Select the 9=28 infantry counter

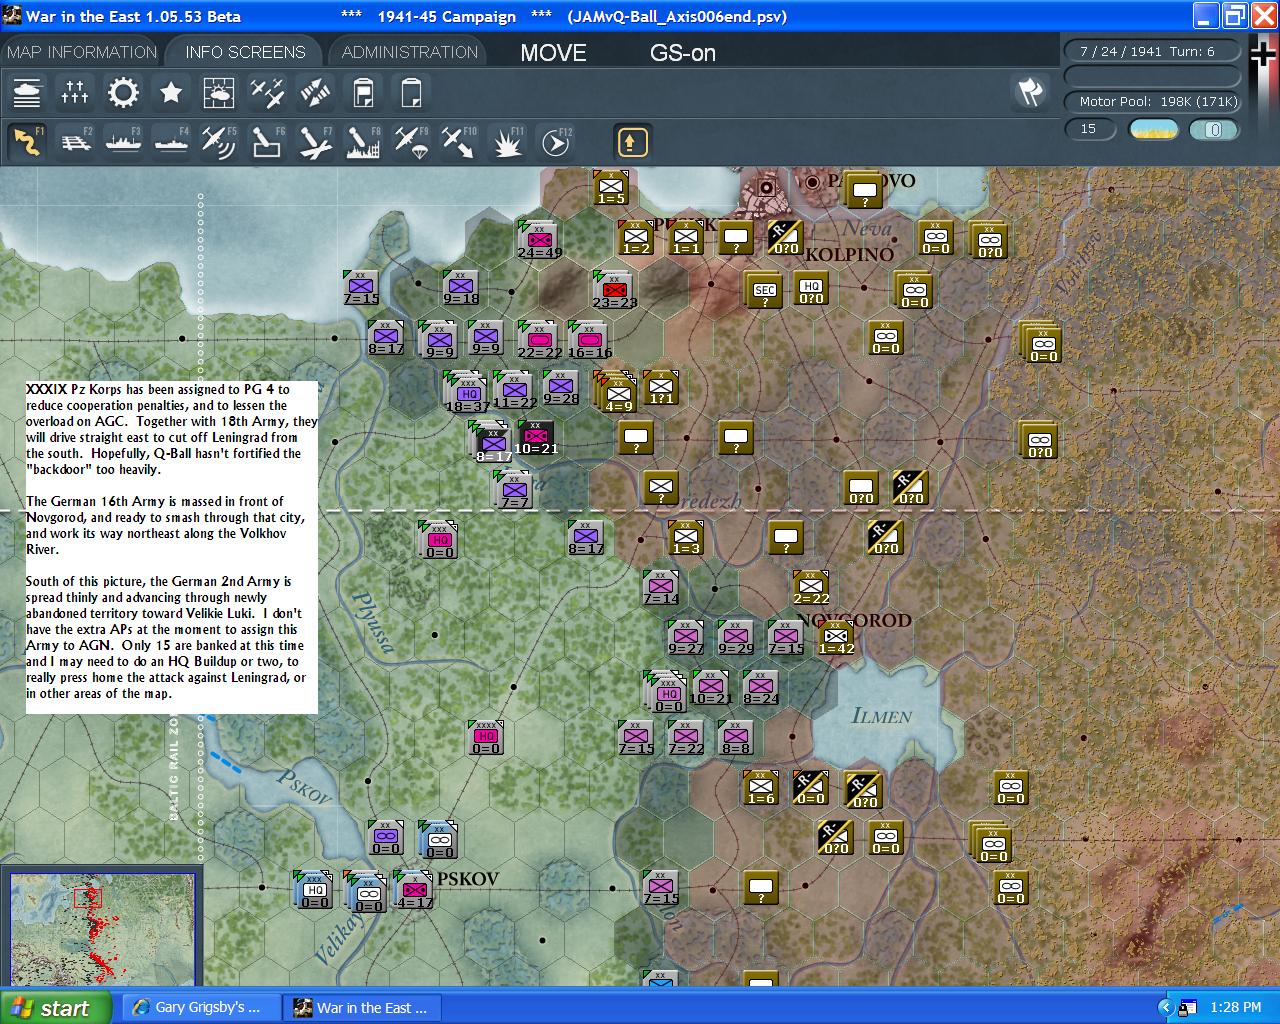coord(560,388)
